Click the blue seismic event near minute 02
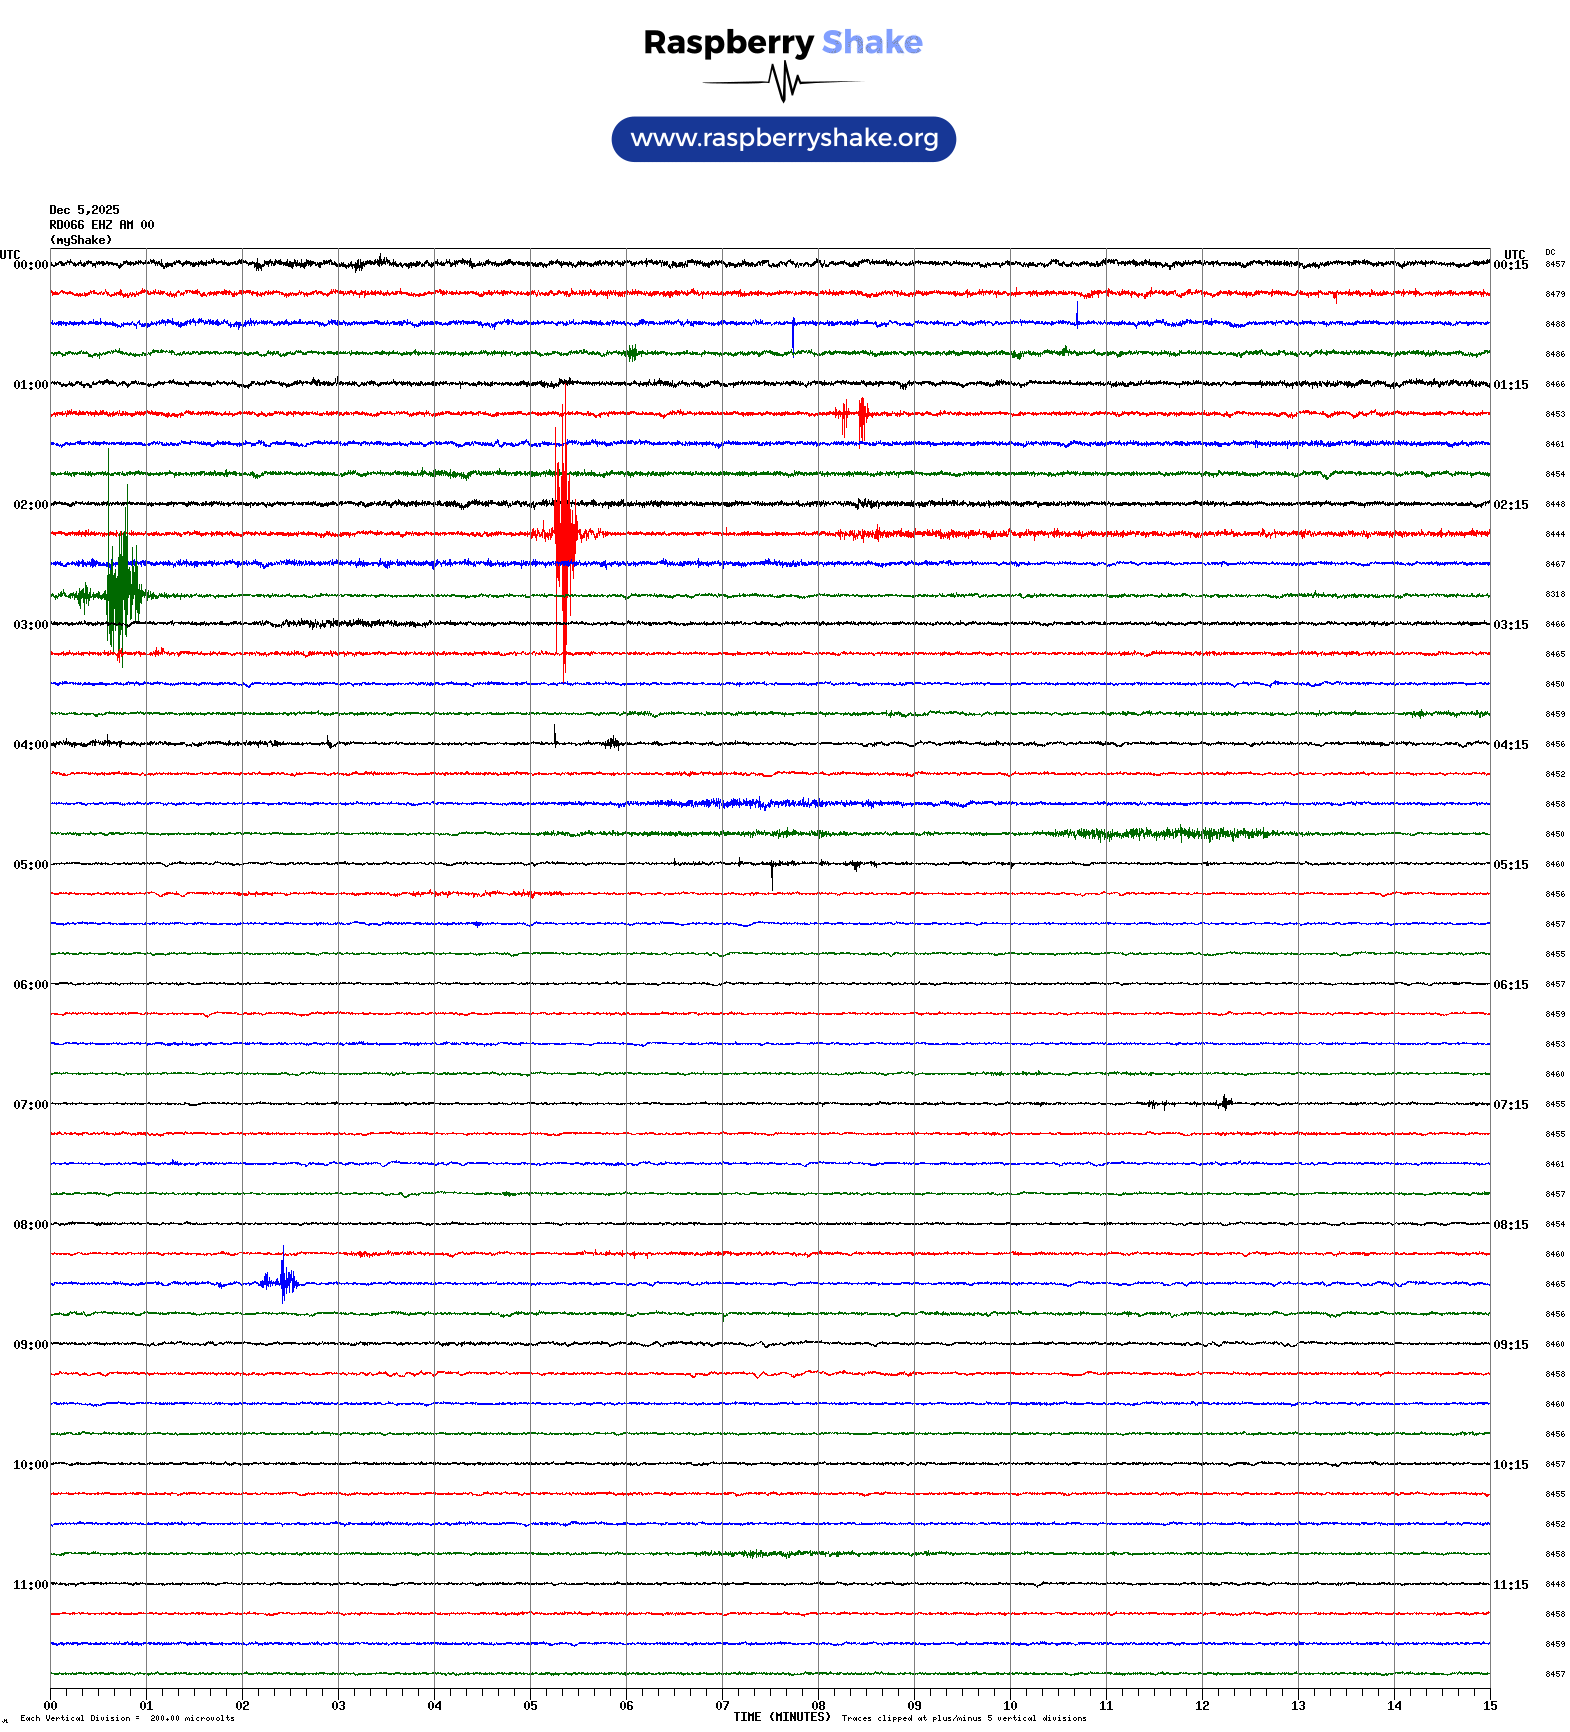The image size is (1570, 1732). click(x=283, y=1281)
